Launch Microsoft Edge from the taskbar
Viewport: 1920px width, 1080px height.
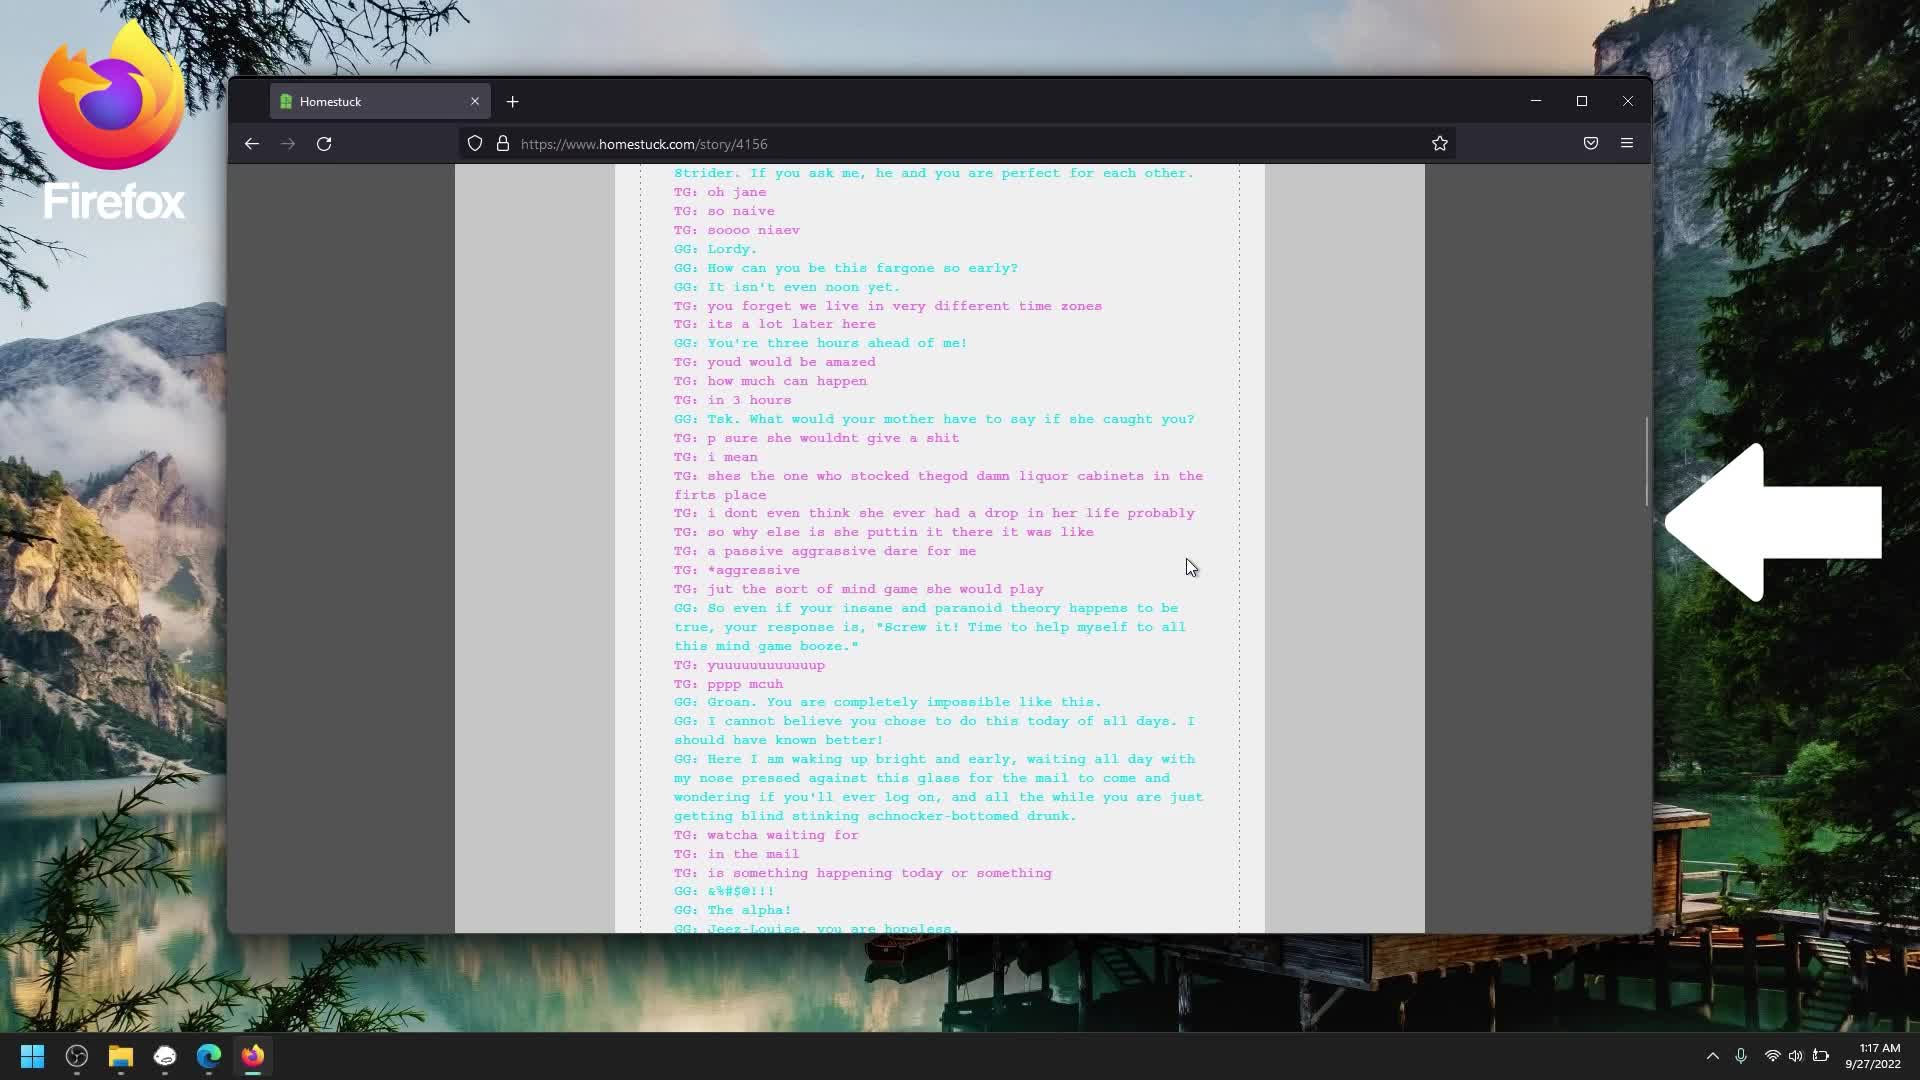(x=209, y=1056)
